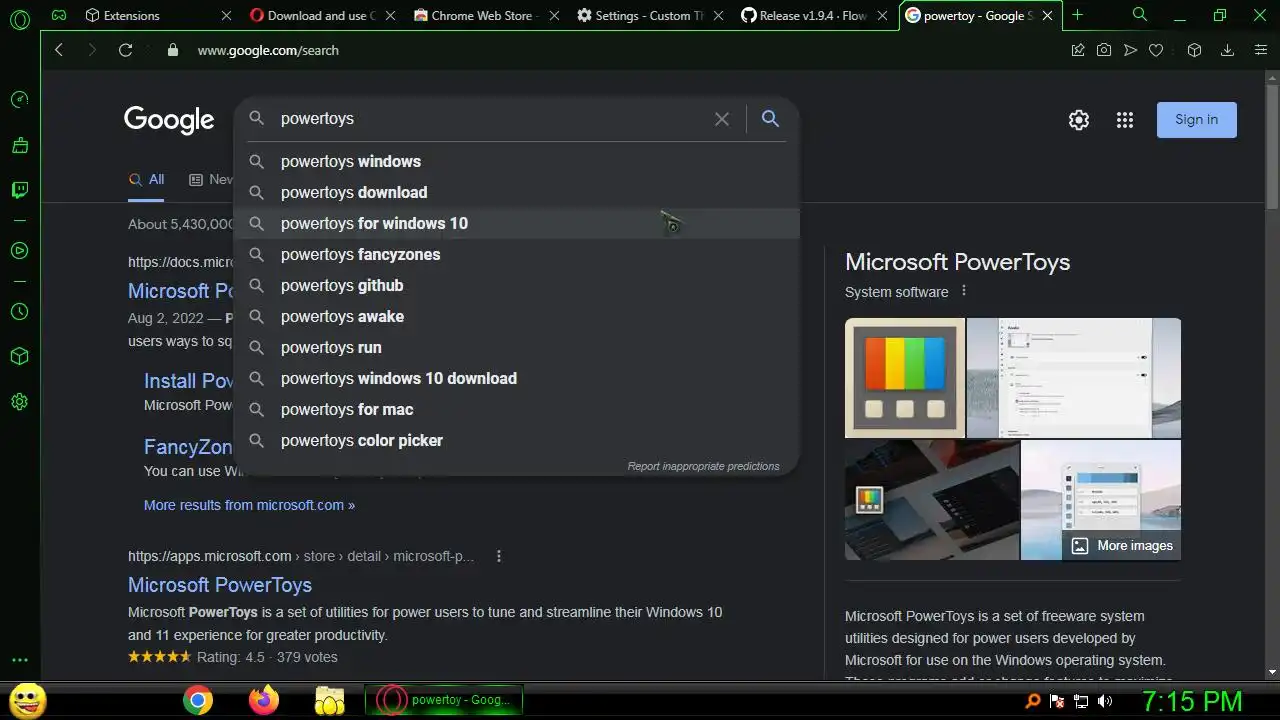The width and height of the screenshot is (1280, 720).
Task: Open the new tab plus button
Action: pos(1077,15)
